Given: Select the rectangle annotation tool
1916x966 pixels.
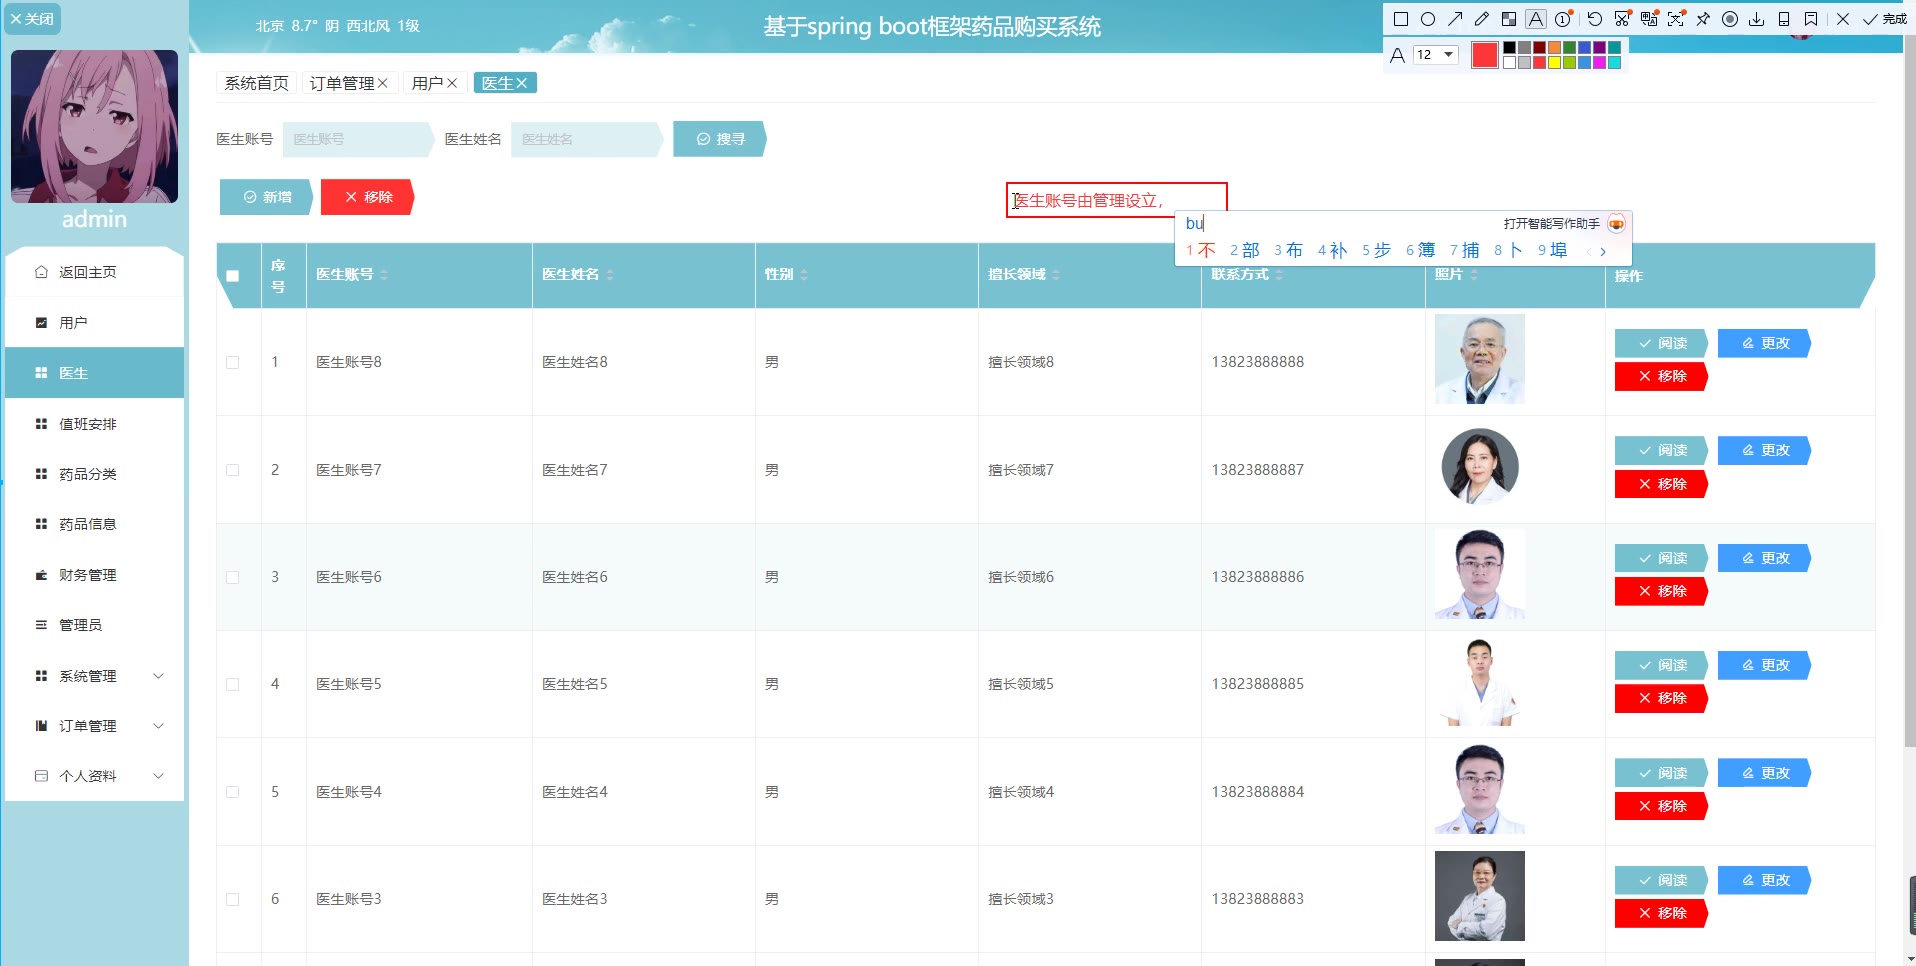Looking at the screenshot, I should click(1401, 19).
